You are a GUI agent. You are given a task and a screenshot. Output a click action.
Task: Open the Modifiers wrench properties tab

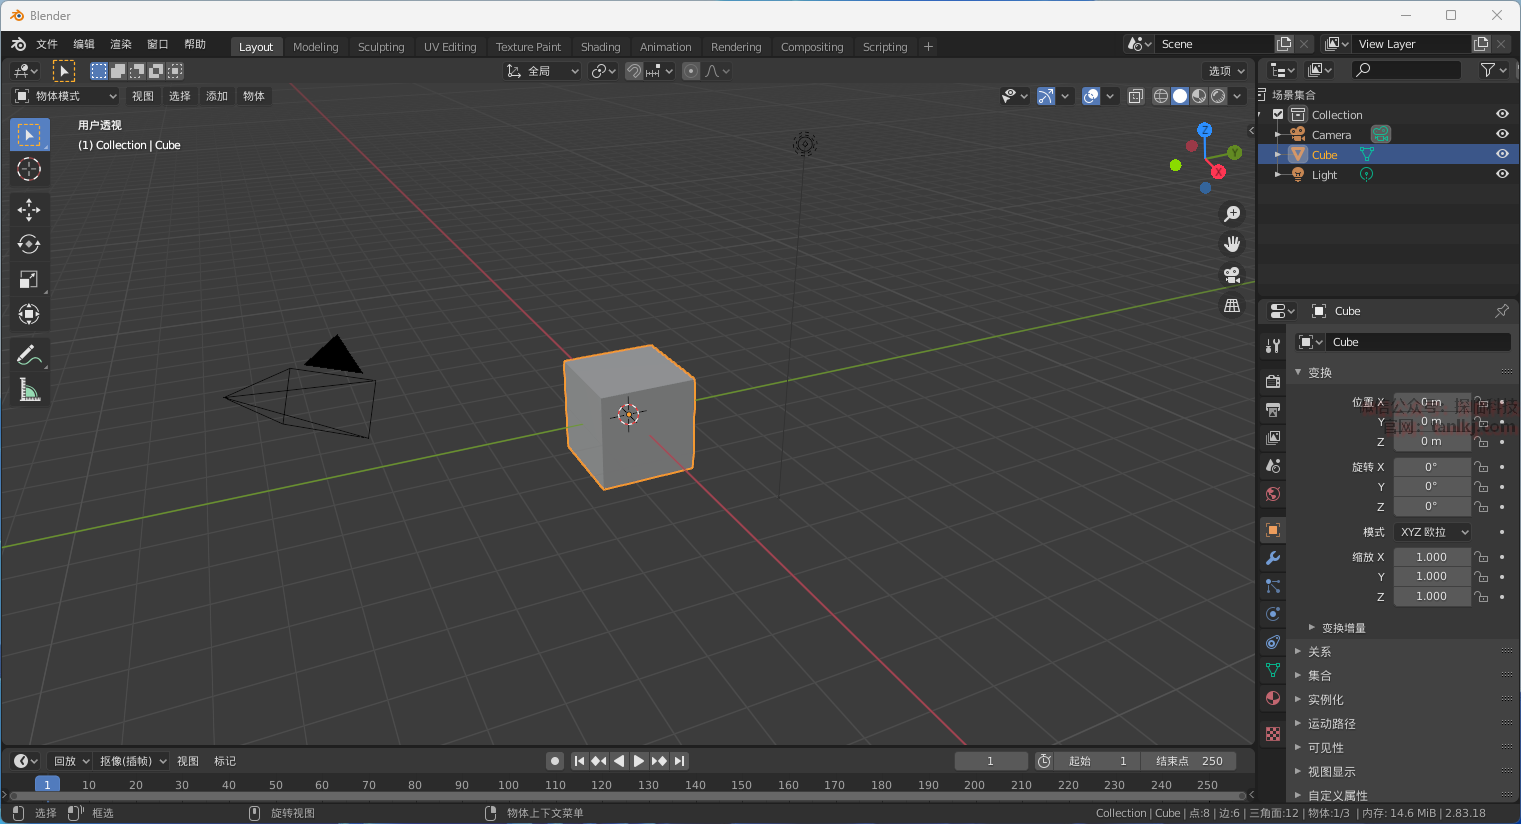pyautogui.click(x=1273, y=558)
